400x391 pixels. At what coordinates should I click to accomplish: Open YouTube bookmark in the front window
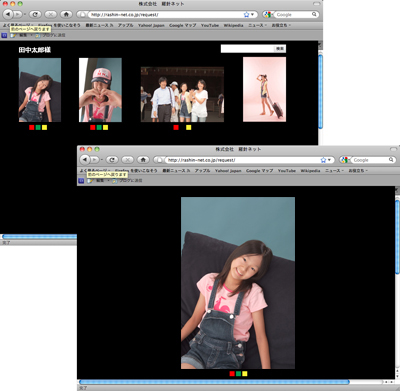tap(287, 171)
